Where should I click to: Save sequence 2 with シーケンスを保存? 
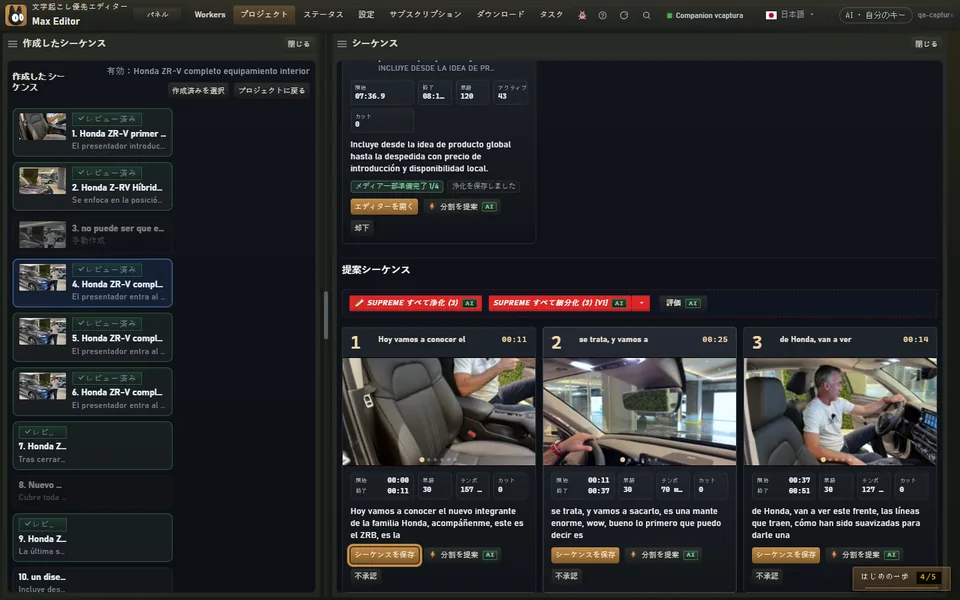point(585,555)
